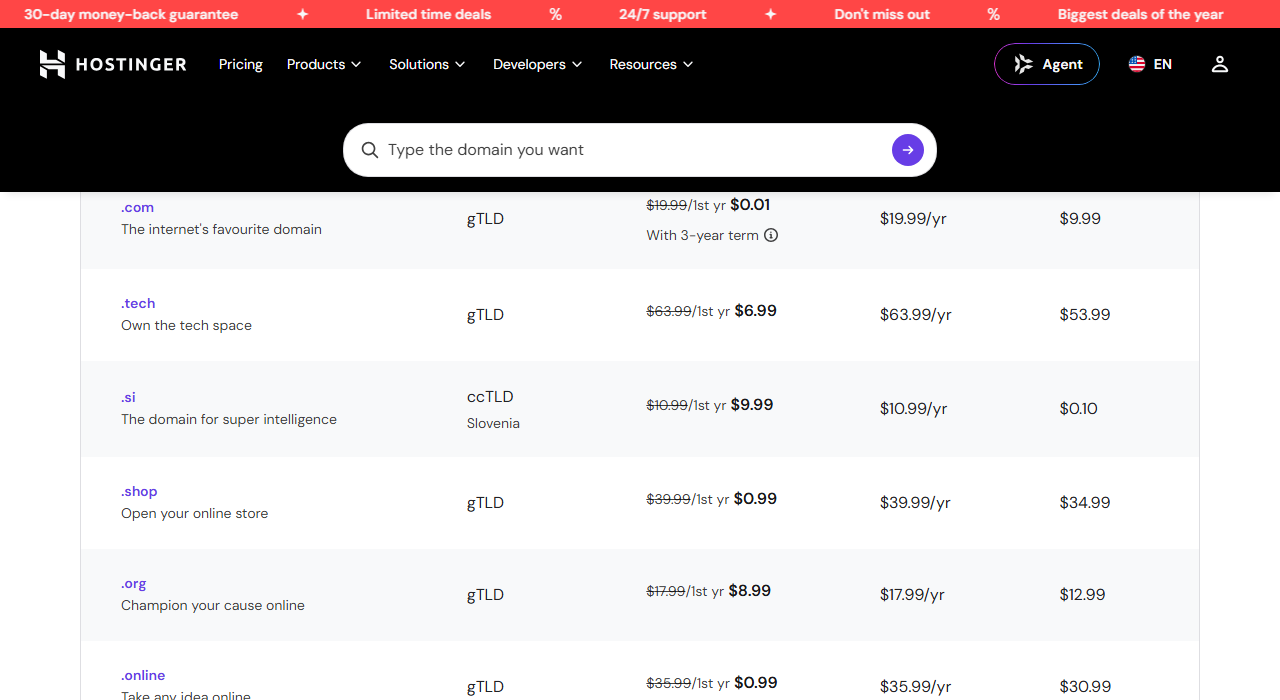This screenshot has width=1280, height=700.
Task: Click the $9.99 first-year .si price
Action: (752, 404)
